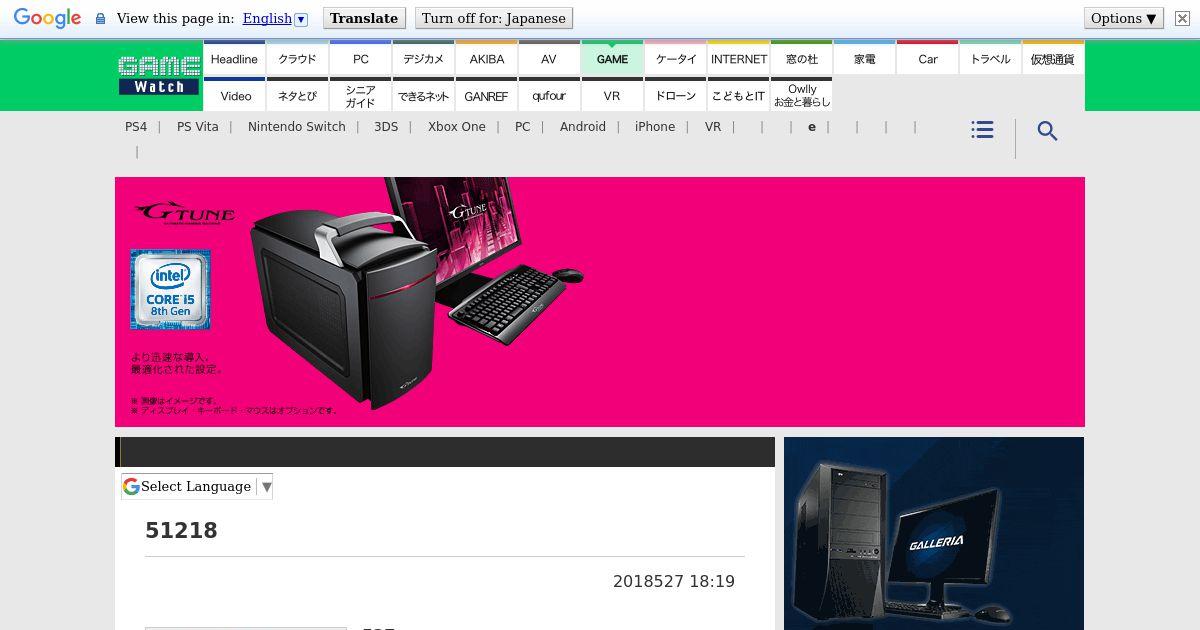Open the 窓の杜 tab
1200x630 pixels.
click(801, 59)
